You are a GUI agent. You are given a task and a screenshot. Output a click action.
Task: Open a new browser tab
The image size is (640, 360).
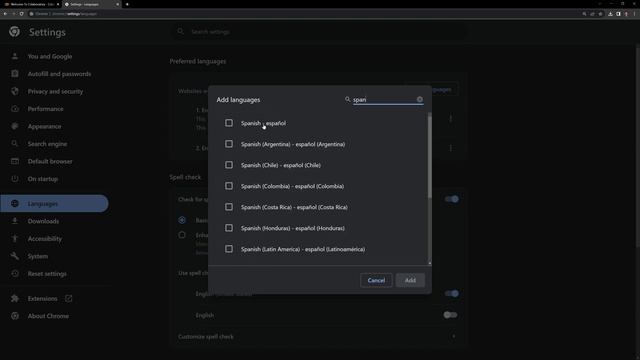point(127,4)
